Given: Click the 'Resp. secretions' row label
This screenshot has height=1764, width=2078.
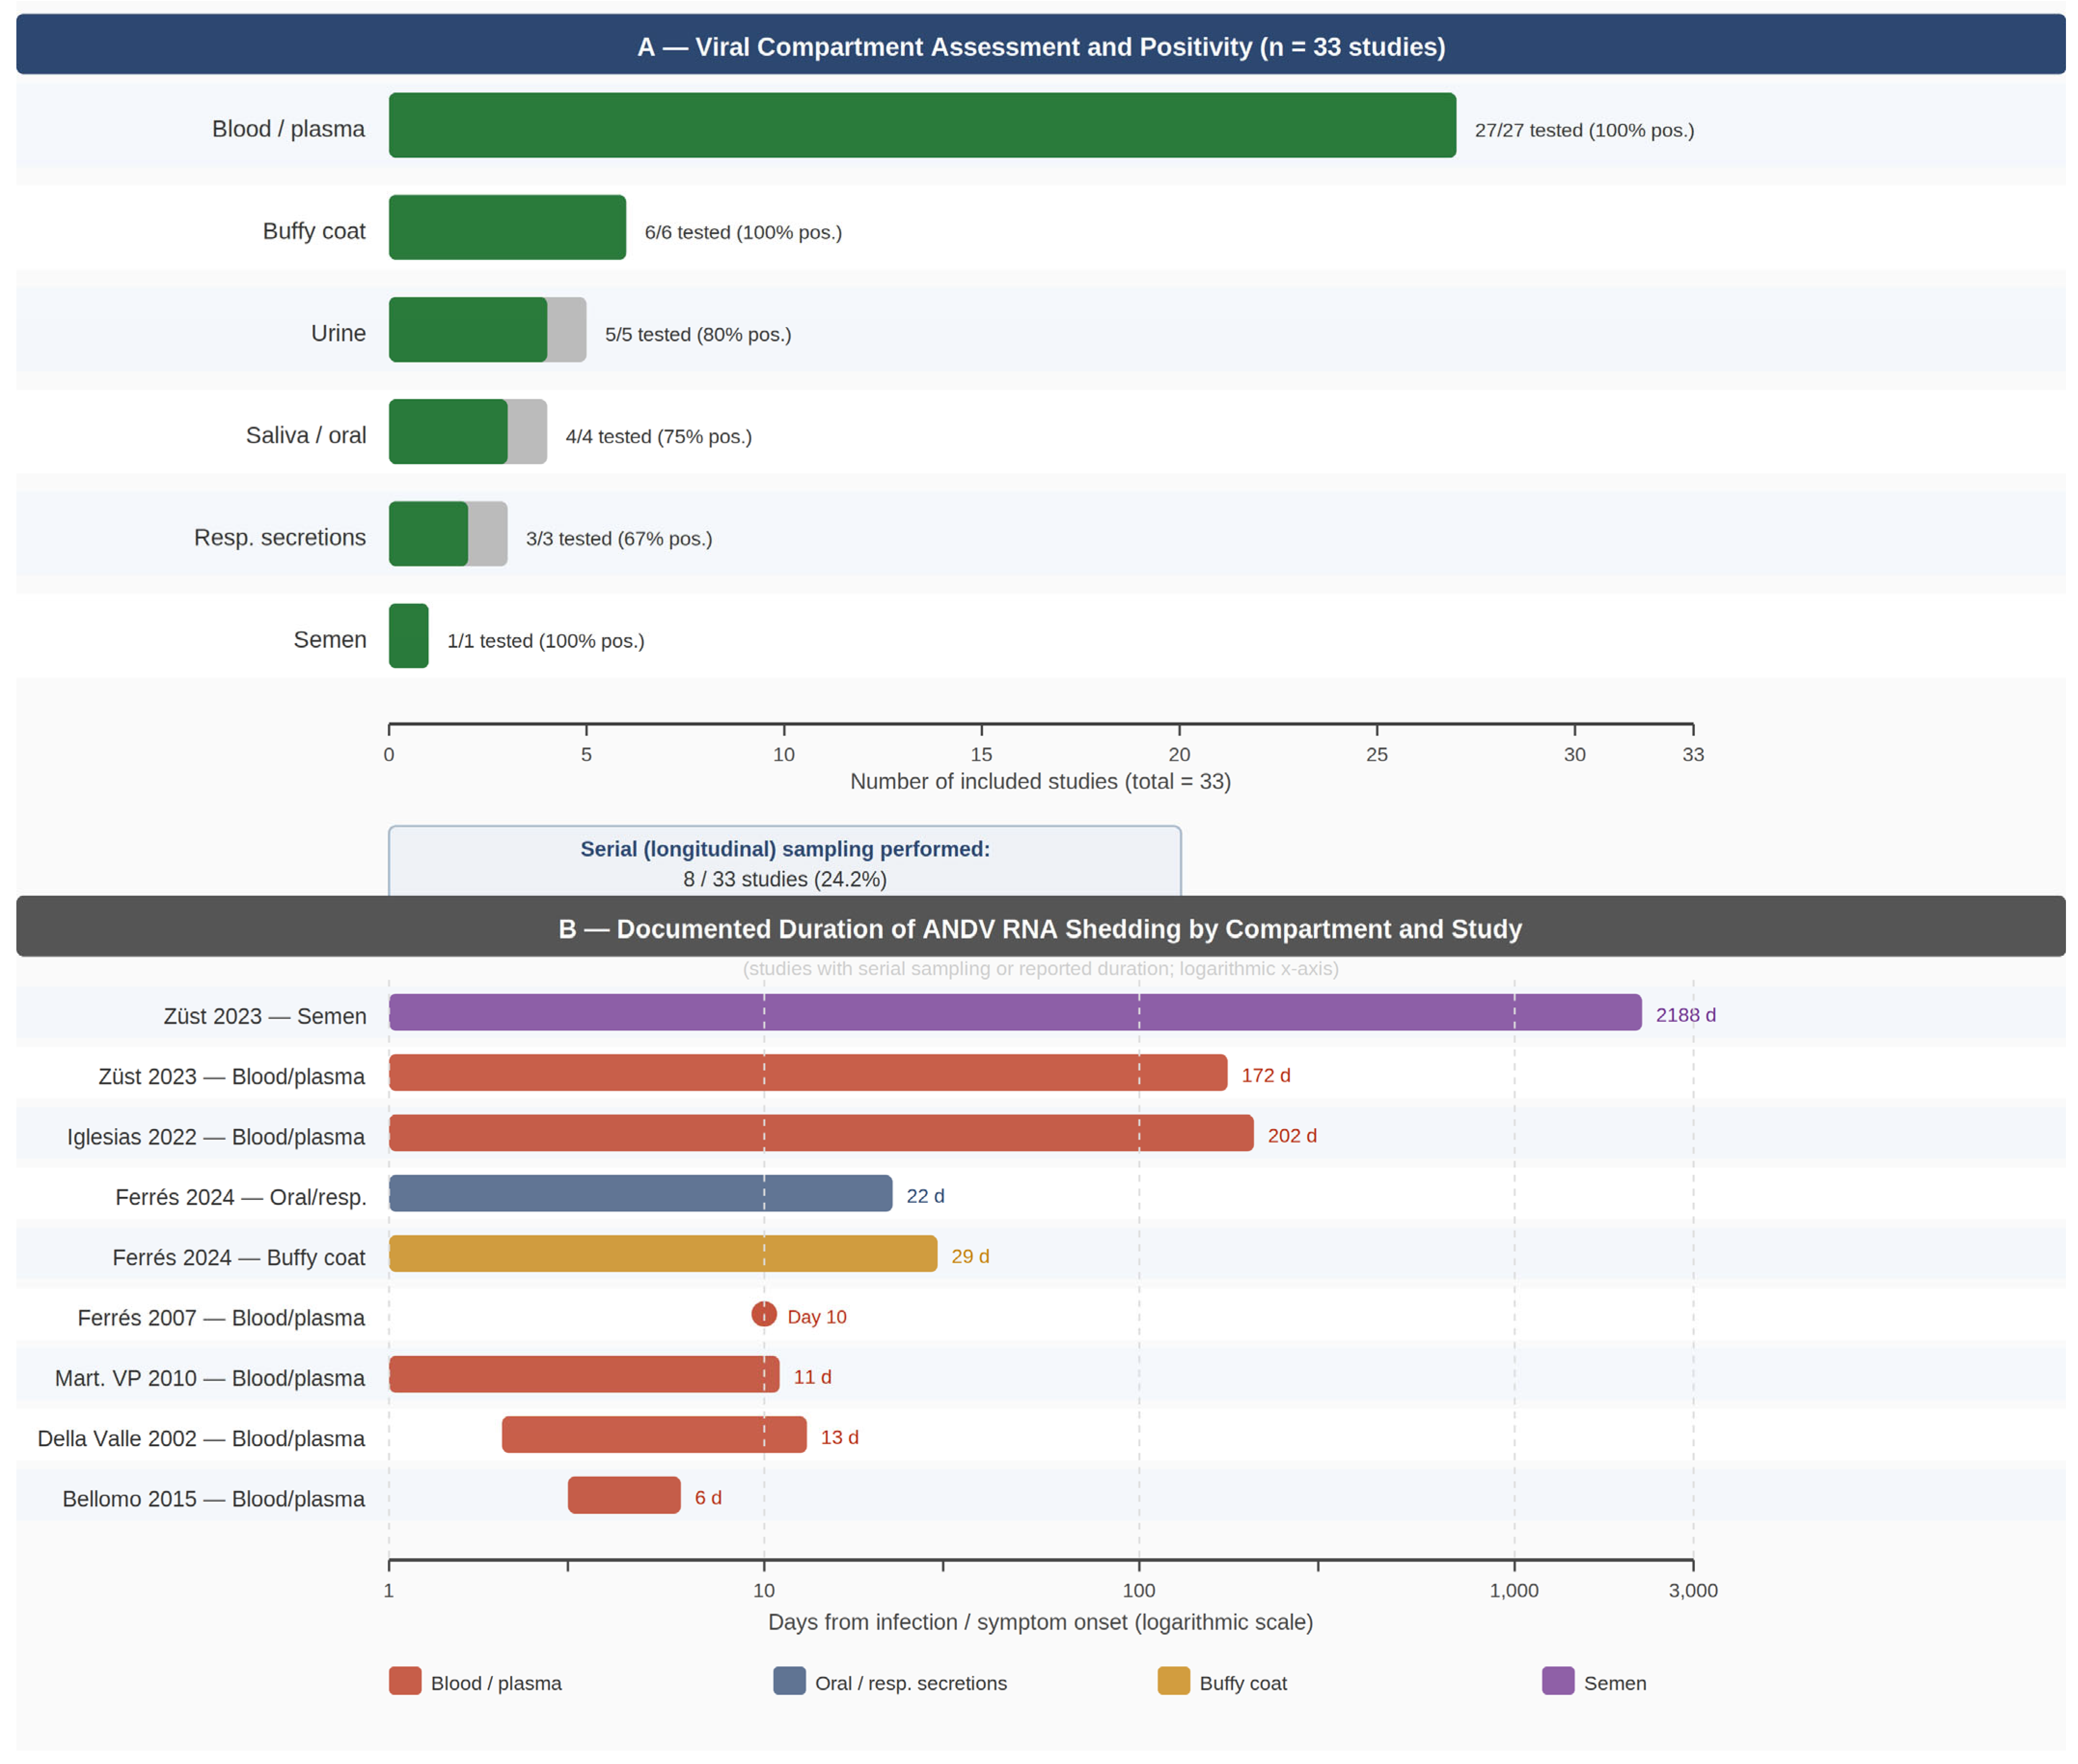Looking at the screenshot, I should pyautogui.click(x=279, y=537).
